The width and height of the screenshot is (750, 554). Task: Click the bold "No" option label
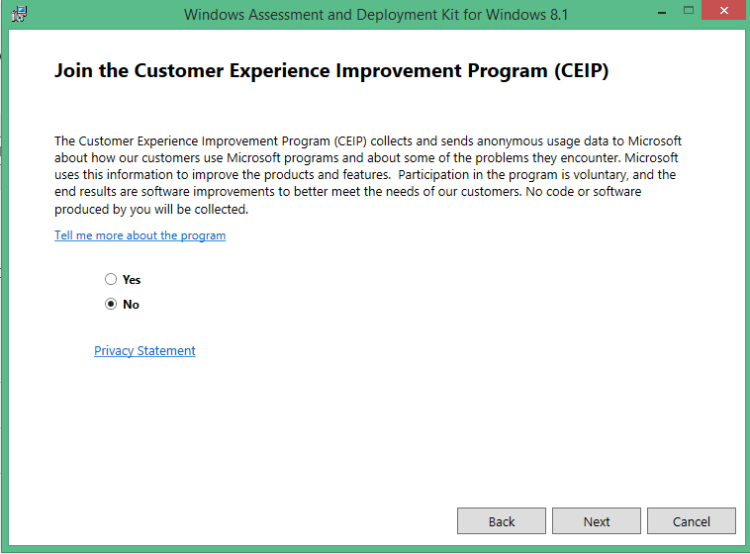coord(131,304)
